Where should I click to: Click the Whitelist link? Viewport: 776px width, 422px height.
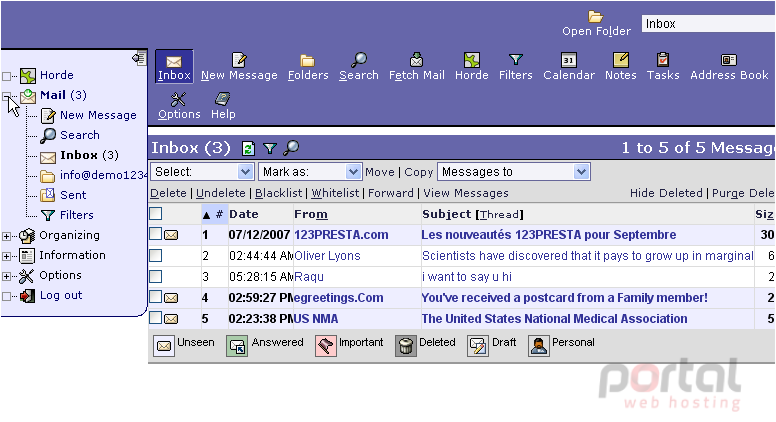point(335,193)
